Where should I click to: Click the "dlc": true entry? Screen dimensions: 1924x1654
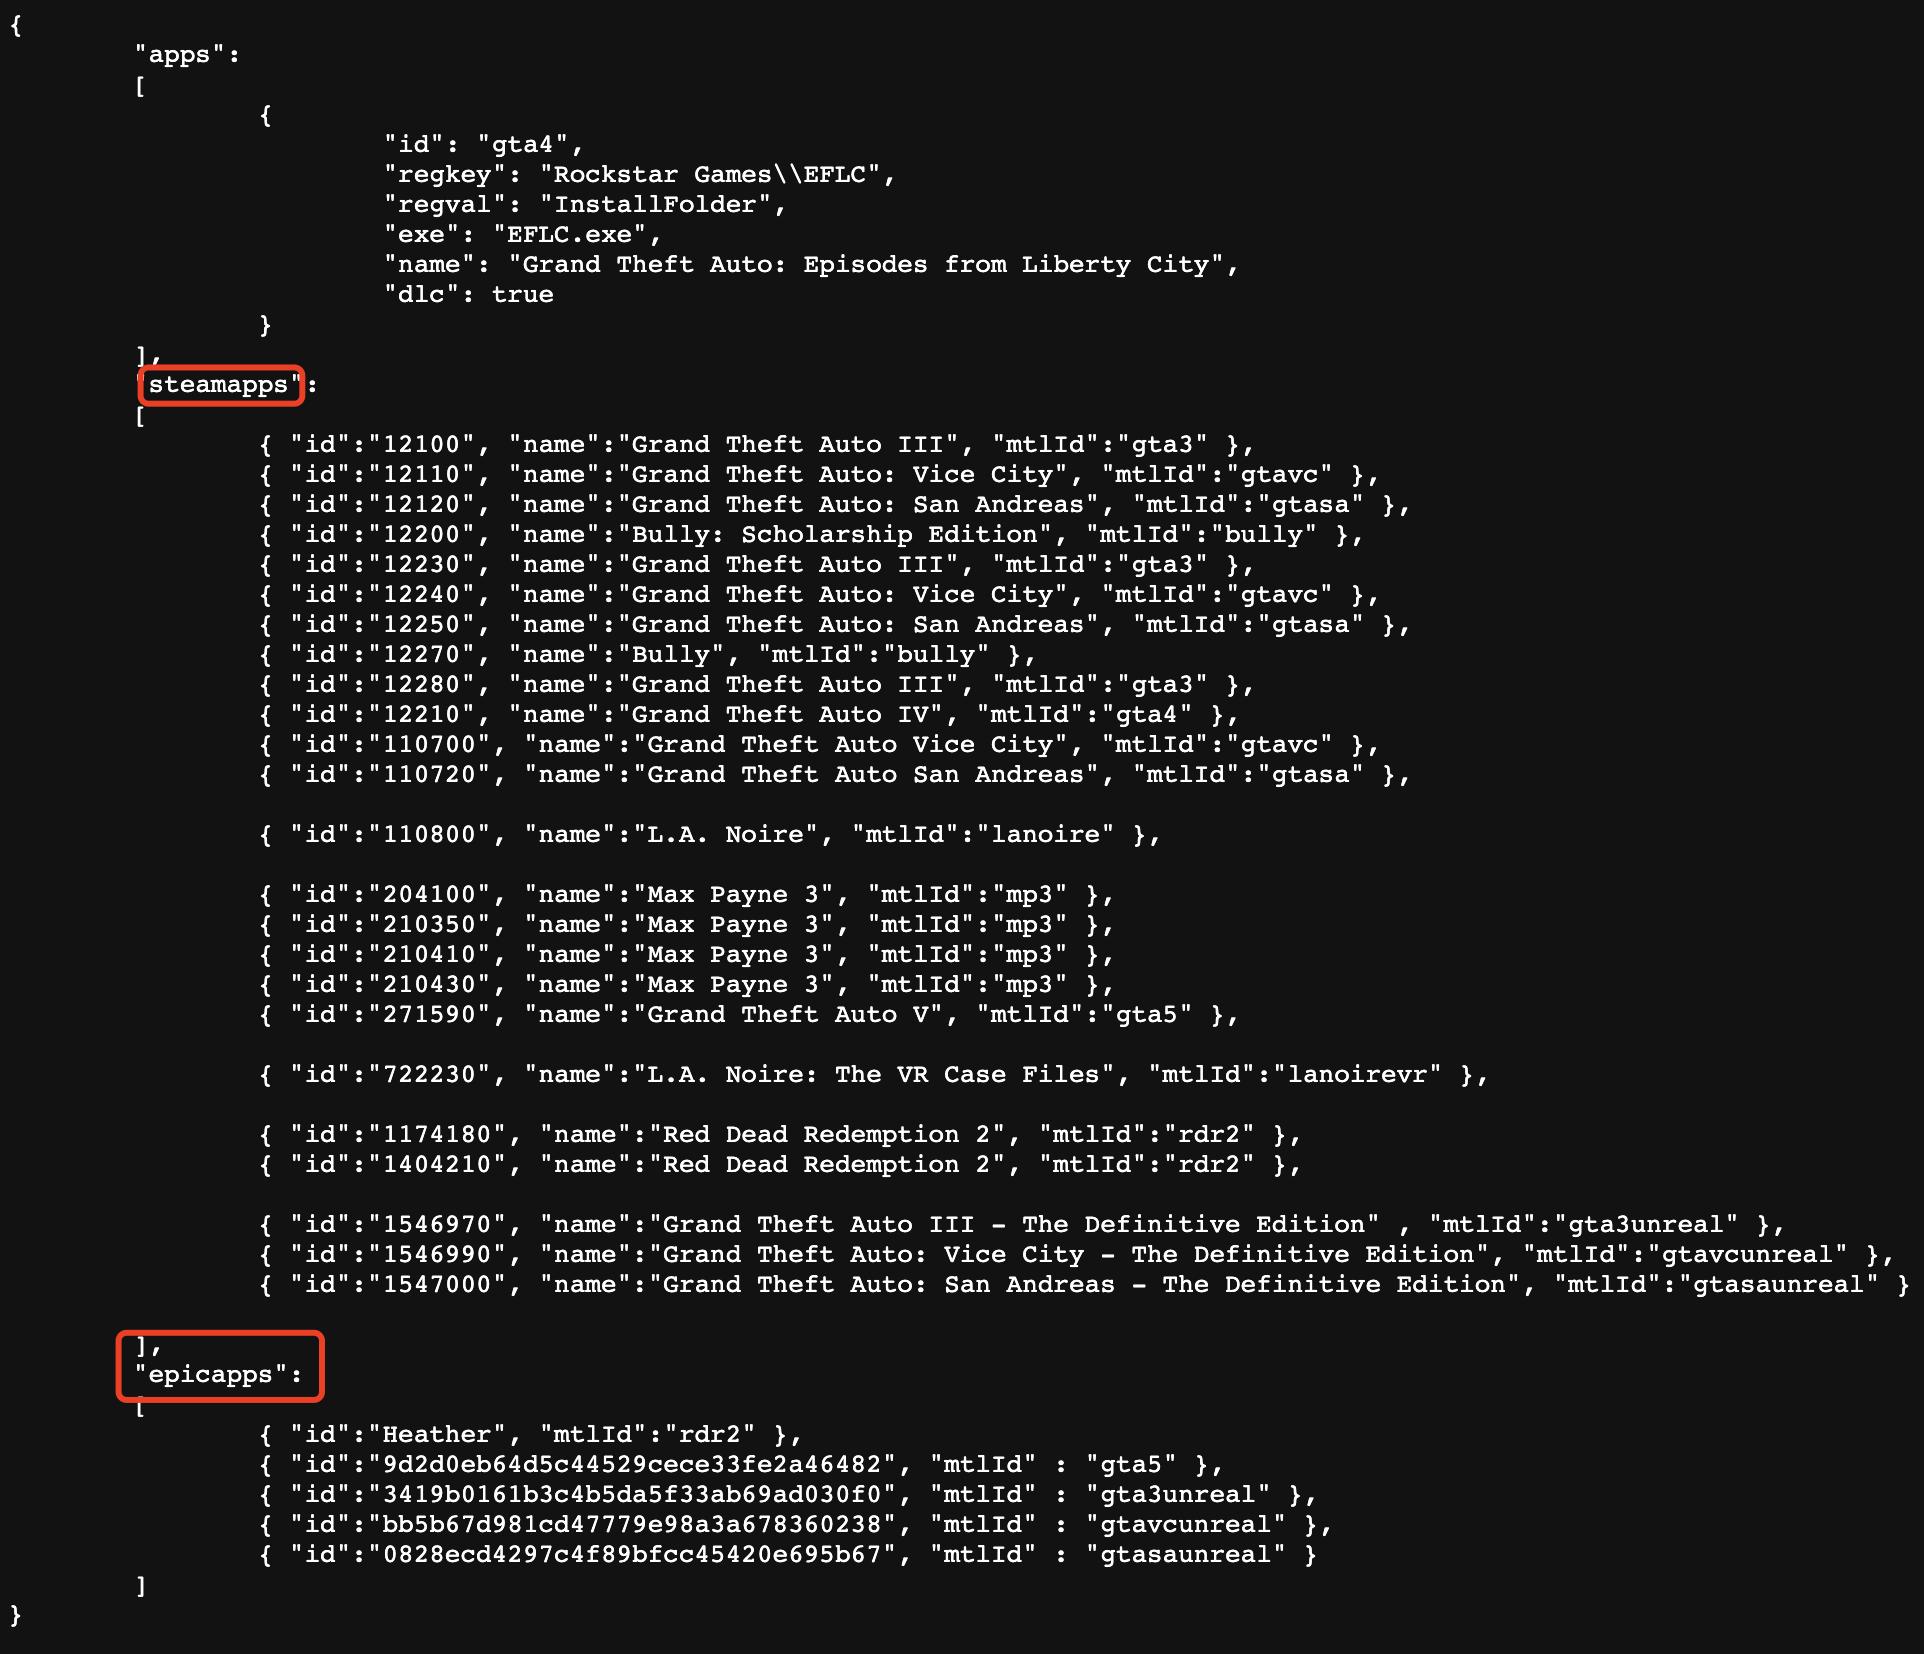(469, 295)
